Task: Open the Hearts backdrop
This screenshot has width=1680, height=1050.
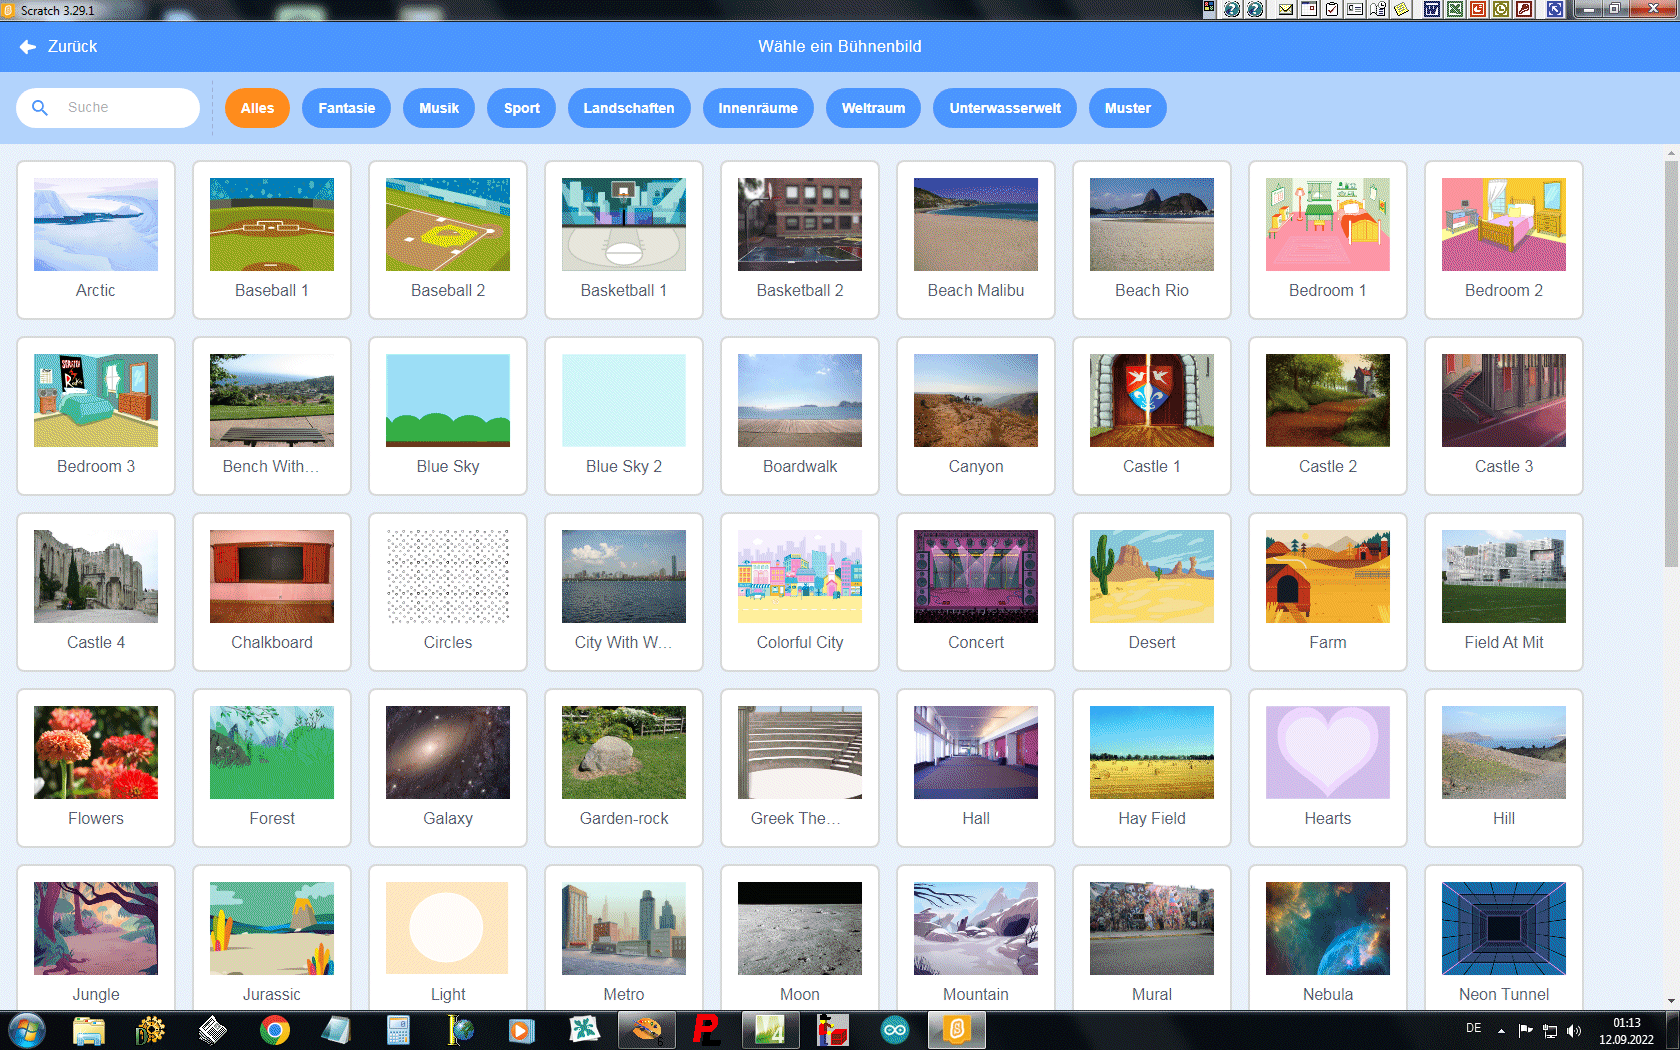Action: [x=1328, y=768]
